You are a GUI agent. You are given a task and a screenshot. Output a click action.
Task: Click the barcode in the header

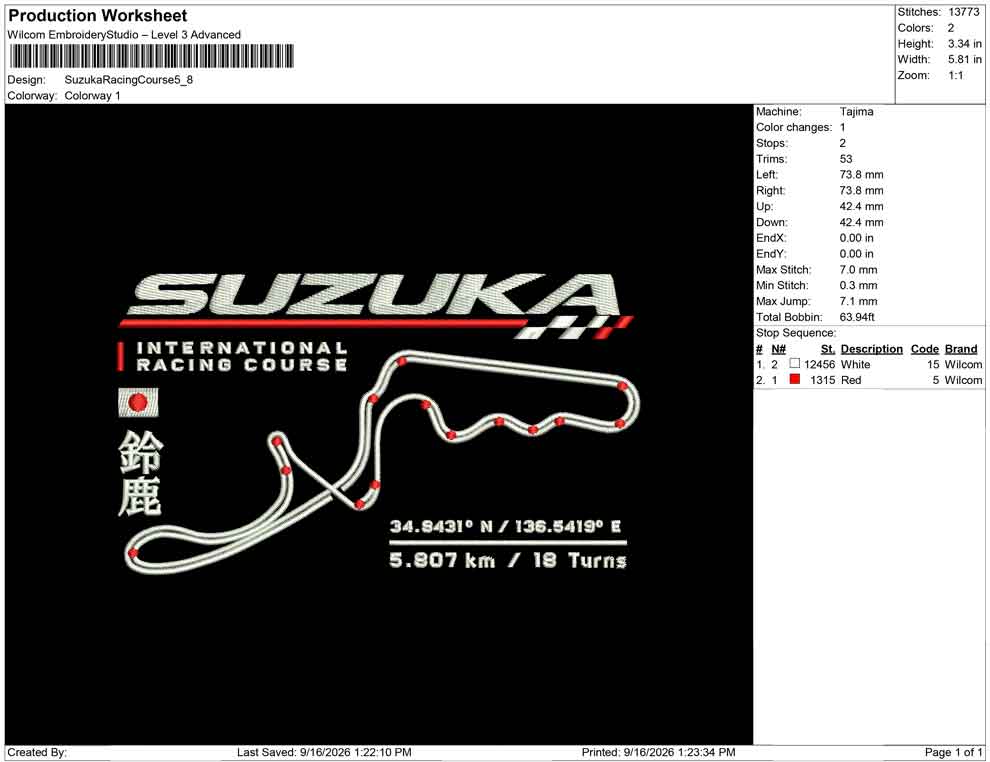pyautogui.click(x=151, y=56)
